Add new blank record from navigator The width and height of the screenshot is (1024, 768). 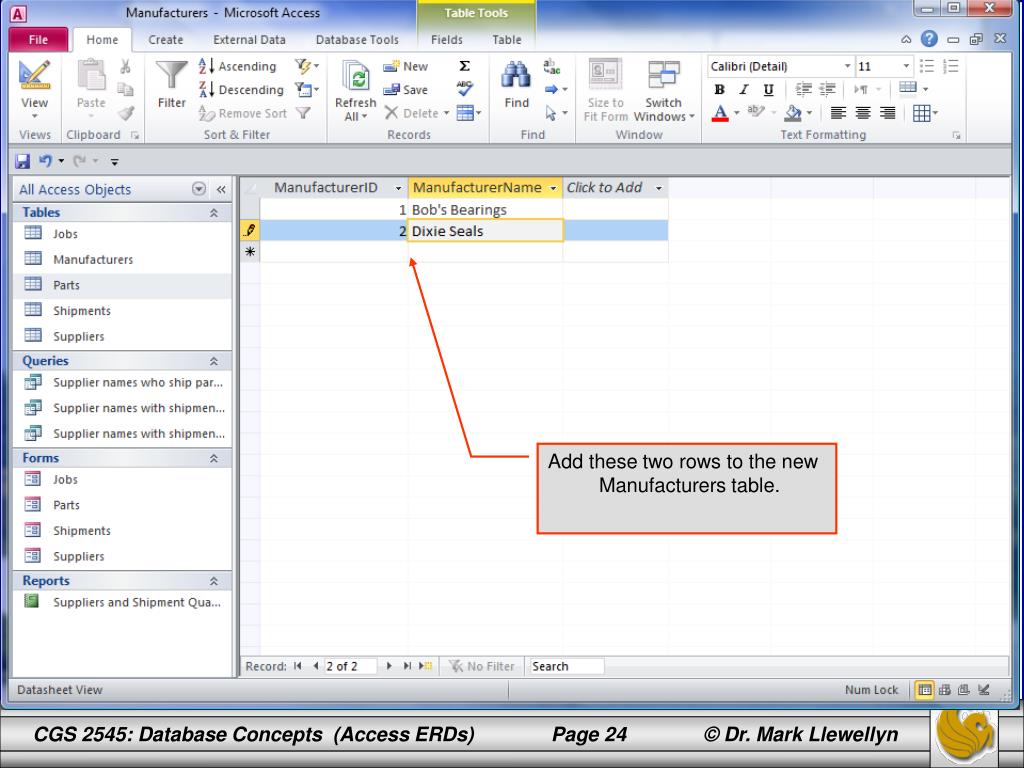425,666
